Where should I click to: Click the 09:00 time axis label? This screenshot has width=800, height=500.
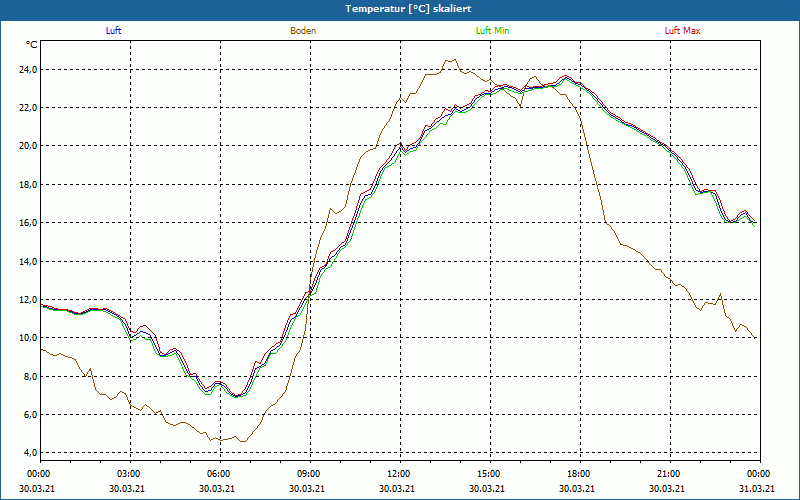[x=308, y=474]
